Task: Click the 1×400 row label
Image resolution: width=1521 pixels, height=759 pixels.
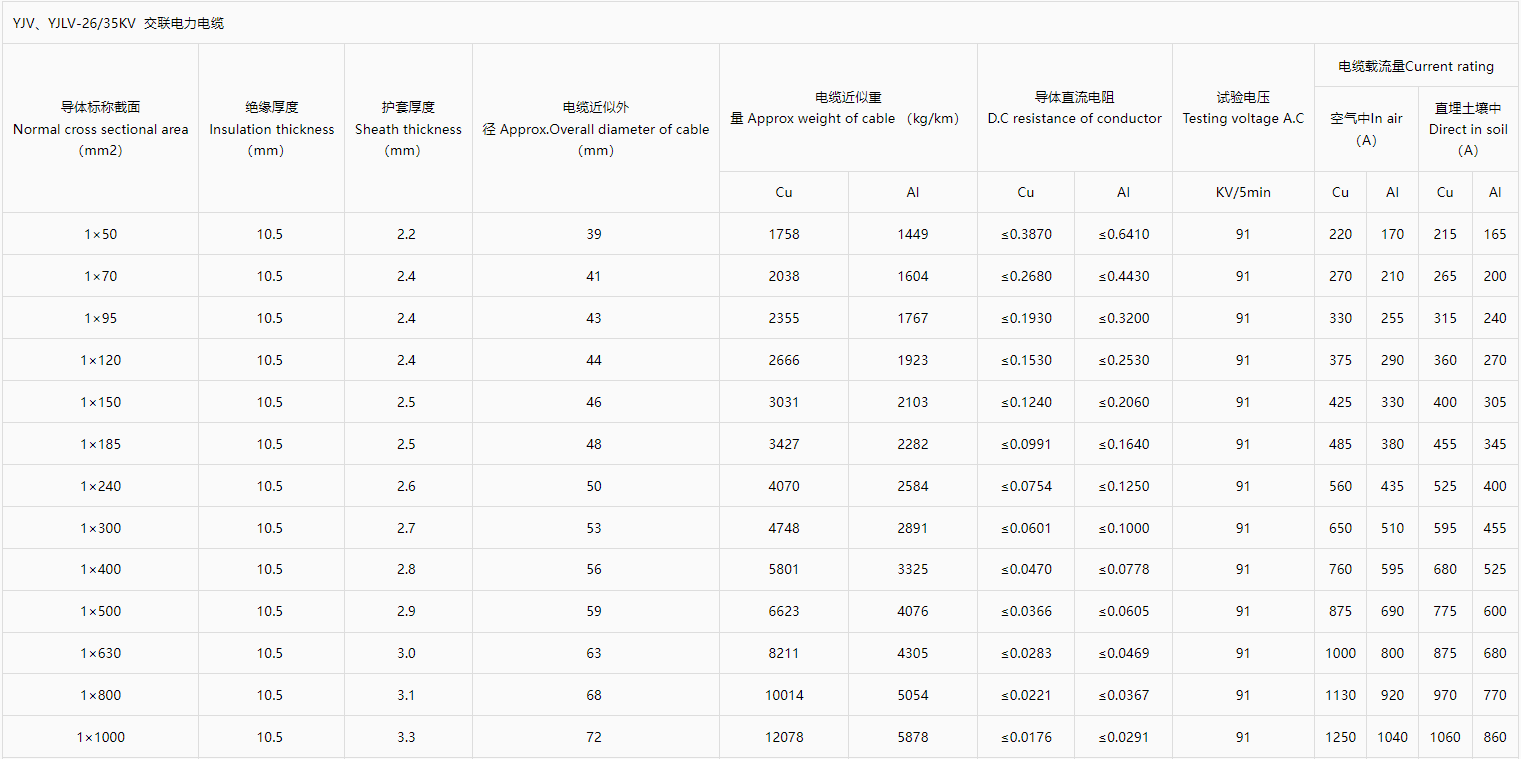Action: point(100,569)
